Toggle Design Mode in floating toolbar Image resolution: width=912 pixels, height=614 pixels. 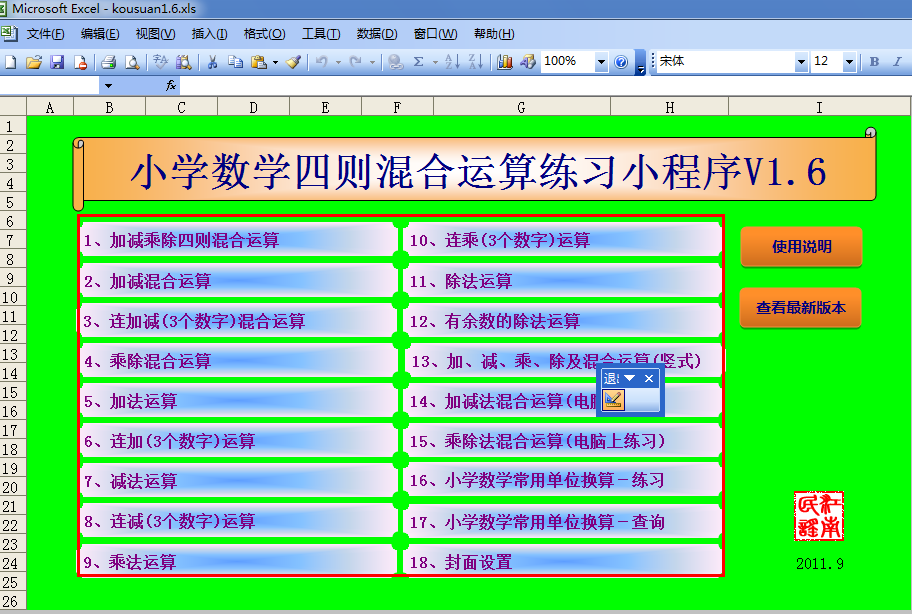[614, 400]
